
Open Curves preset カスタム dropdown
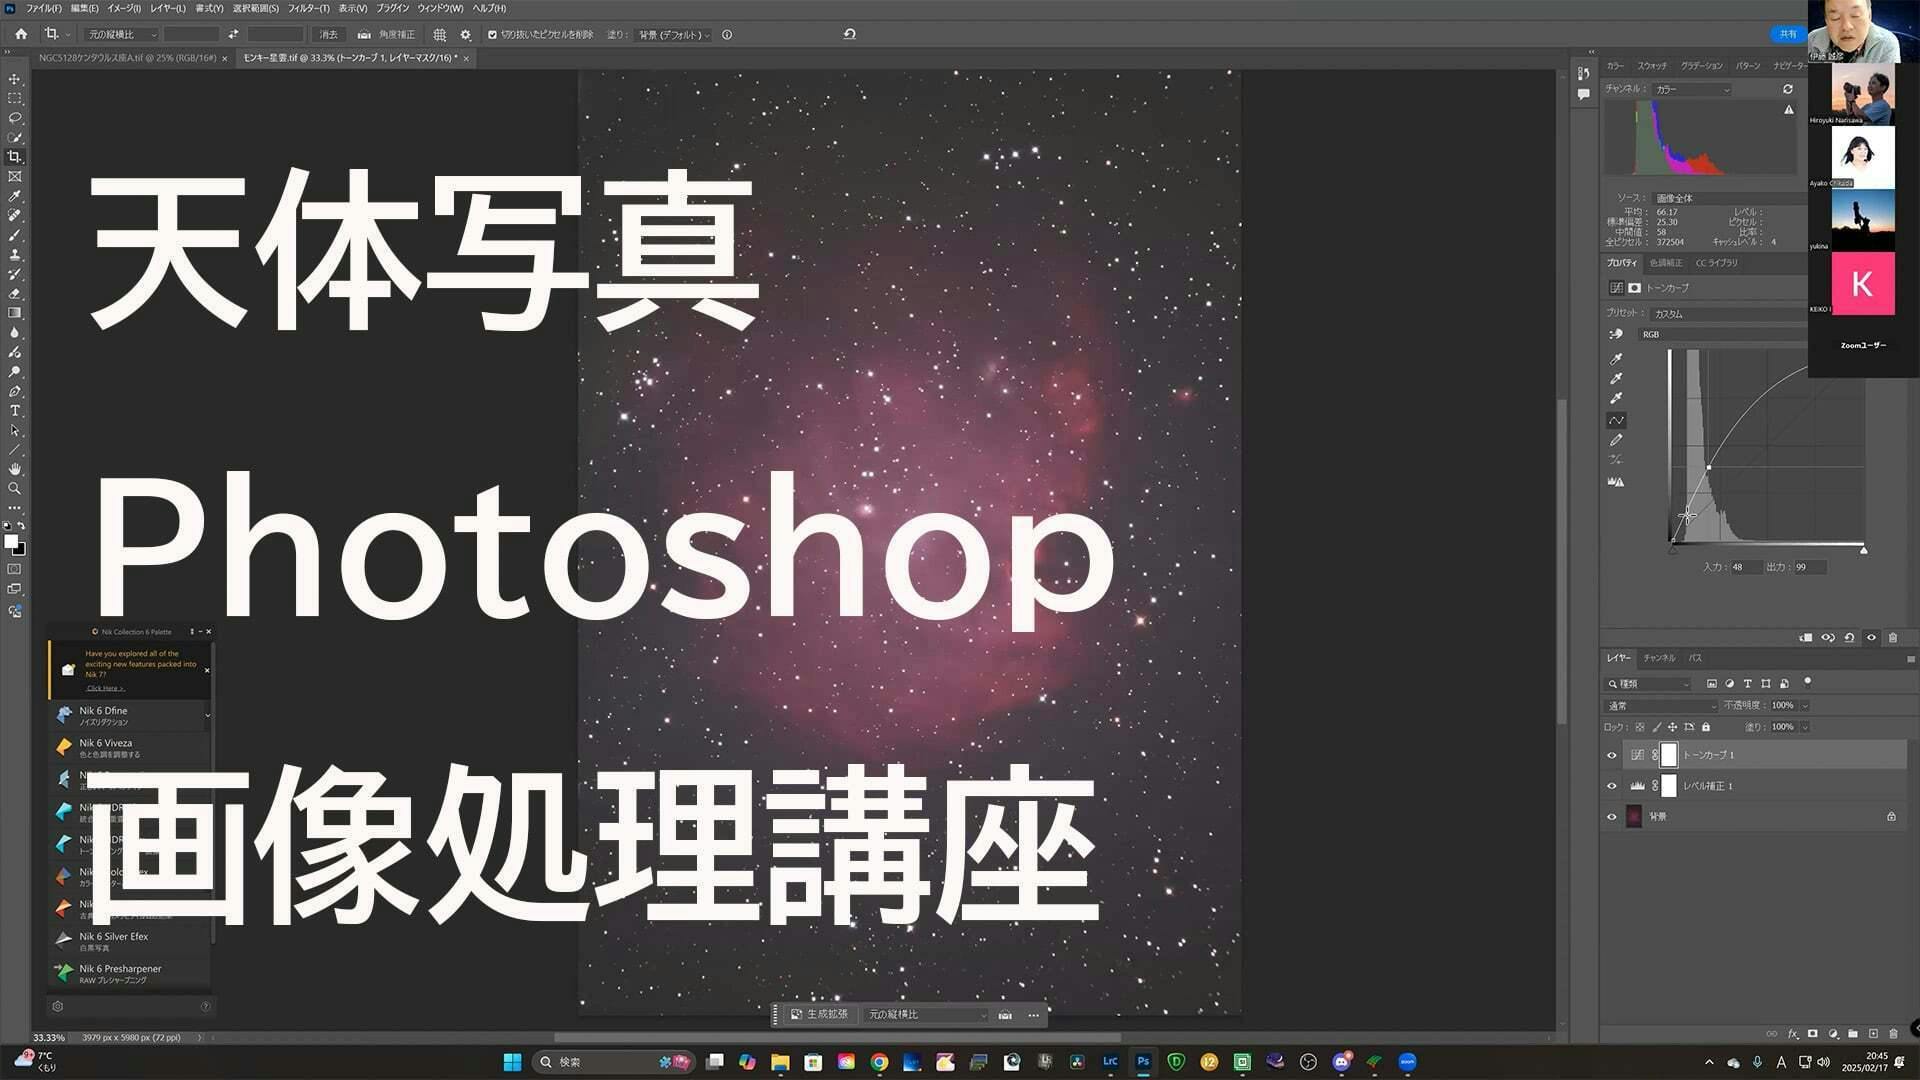coord(1730,313)
